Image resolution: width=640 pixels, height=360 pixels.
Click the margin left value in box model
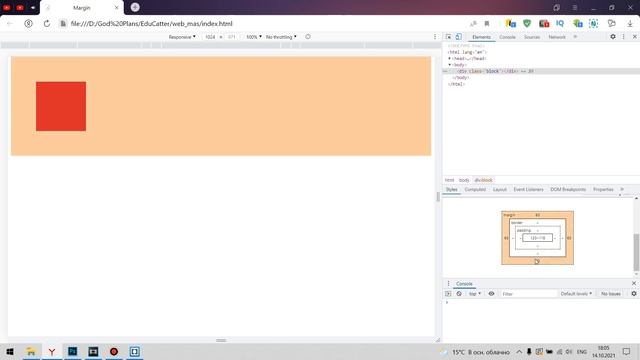[506, 238]
